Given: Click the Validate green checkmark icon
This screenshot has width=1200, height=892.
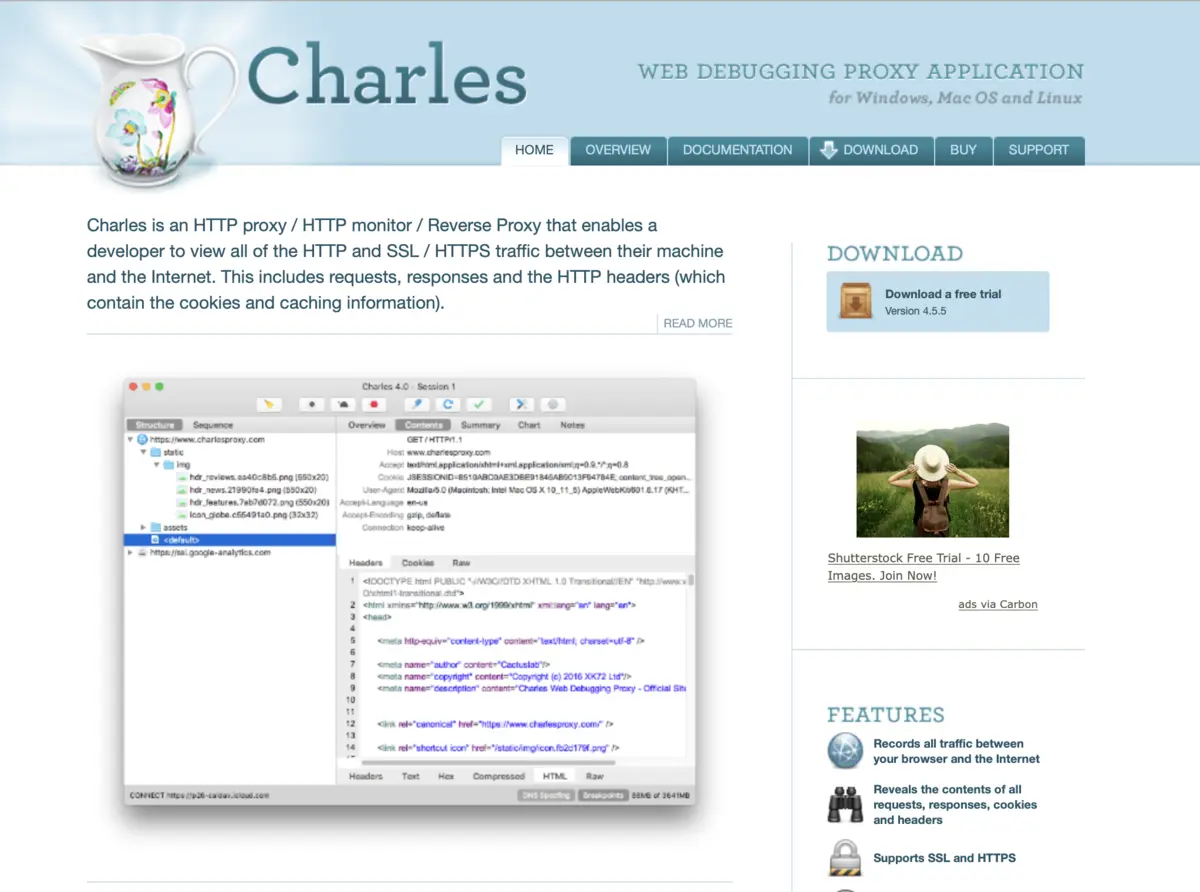Looking at the screenshot, I should pos(479,405).
